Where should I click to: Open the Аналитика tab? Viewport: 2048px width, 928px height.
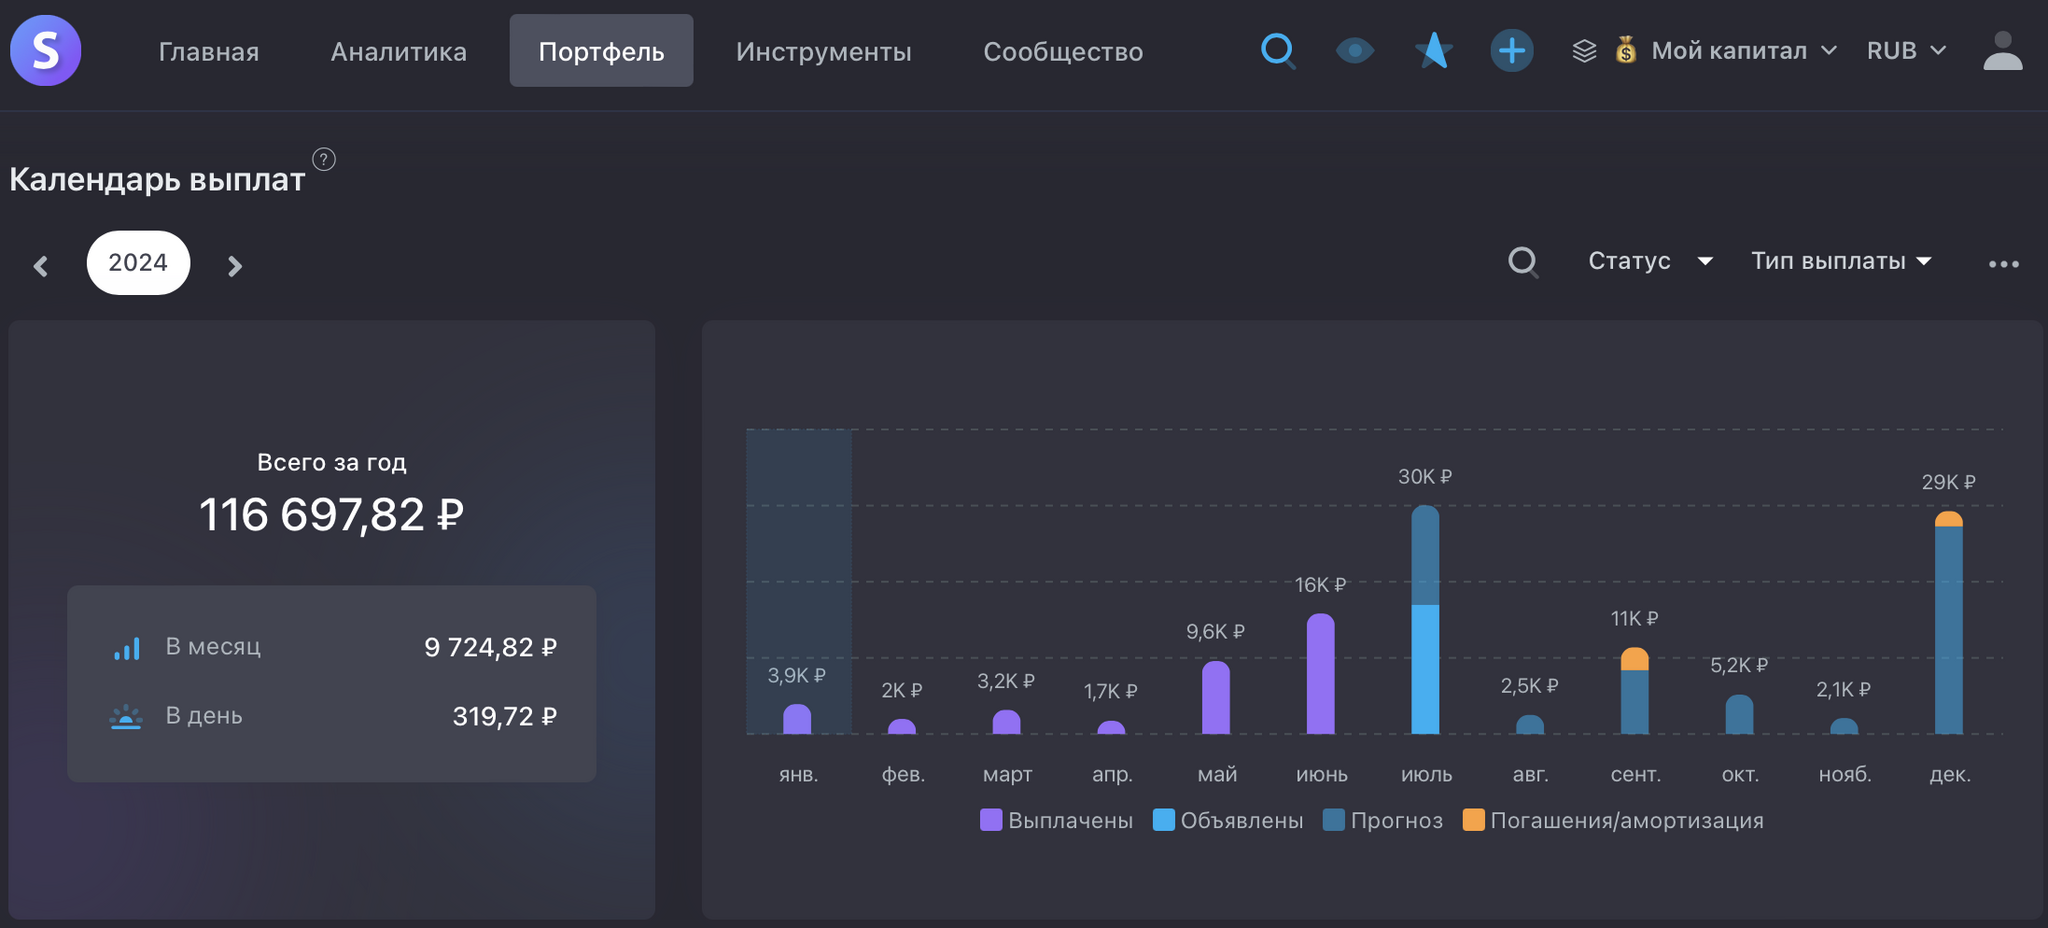[x=399, y=51]
